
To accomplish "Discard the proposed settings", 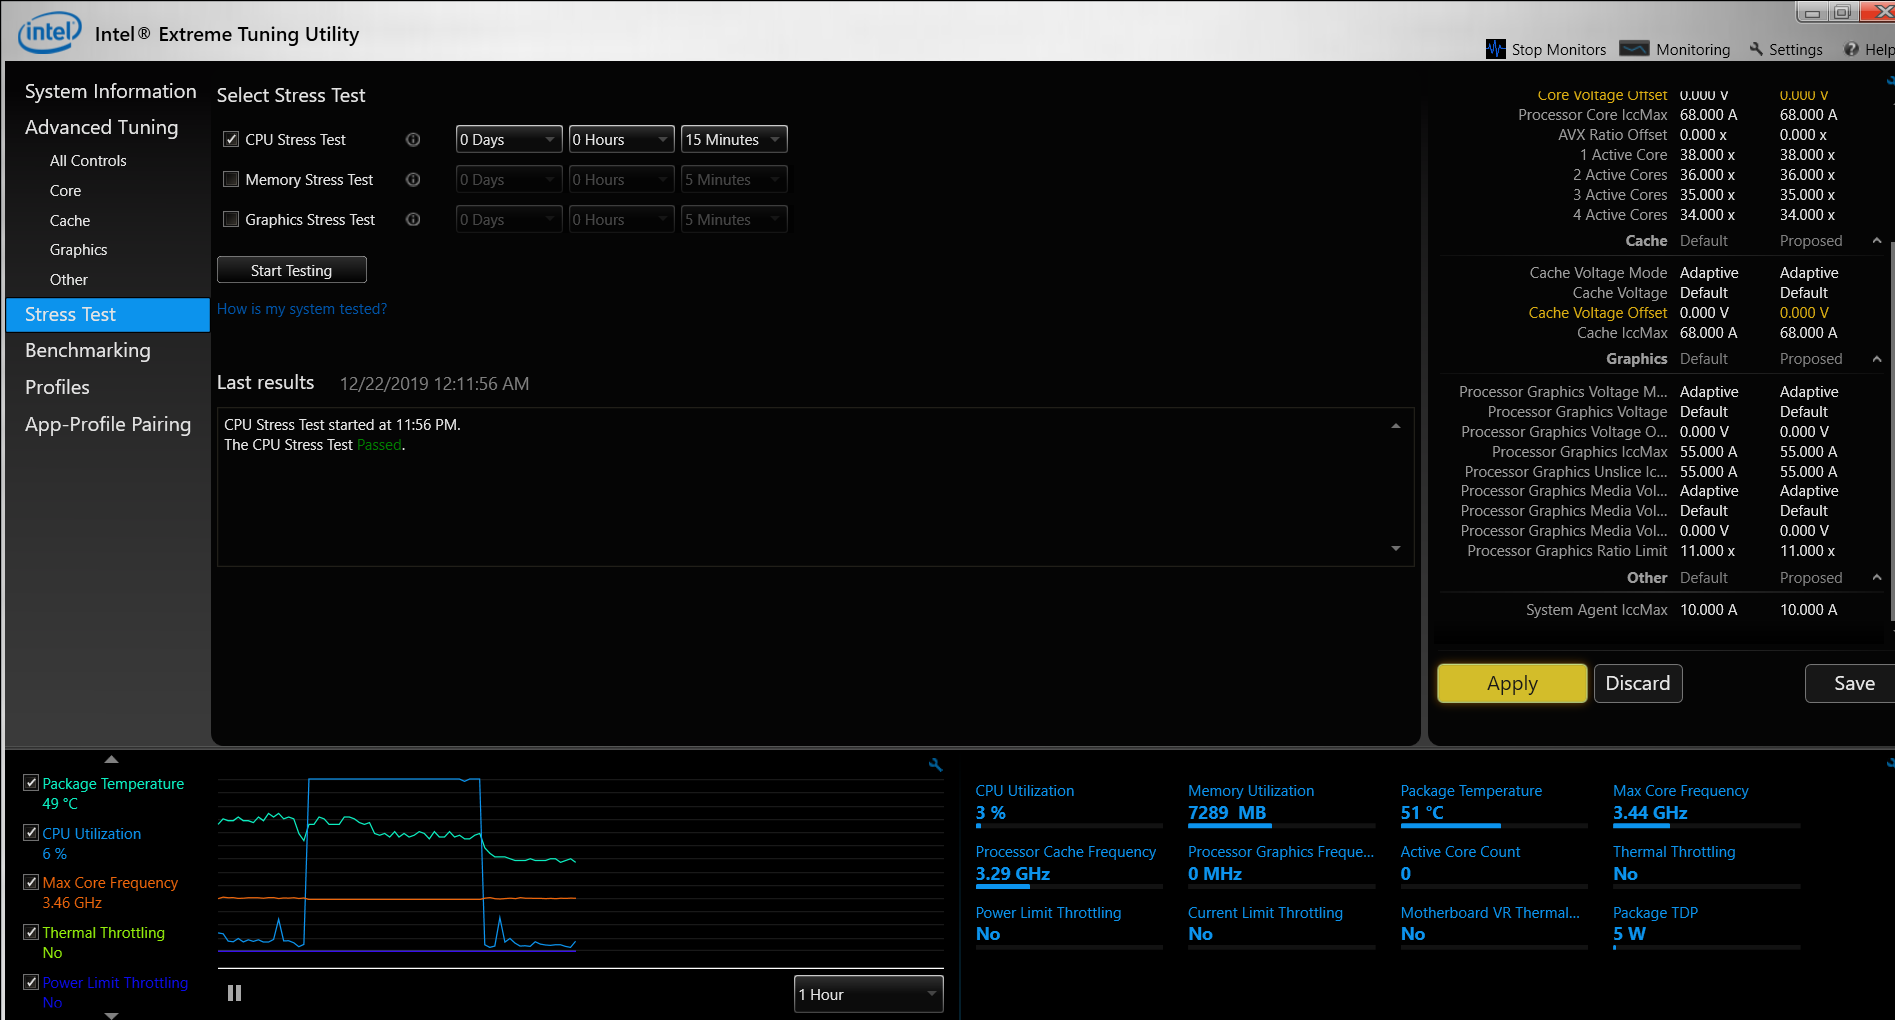I will [1638, 684].
